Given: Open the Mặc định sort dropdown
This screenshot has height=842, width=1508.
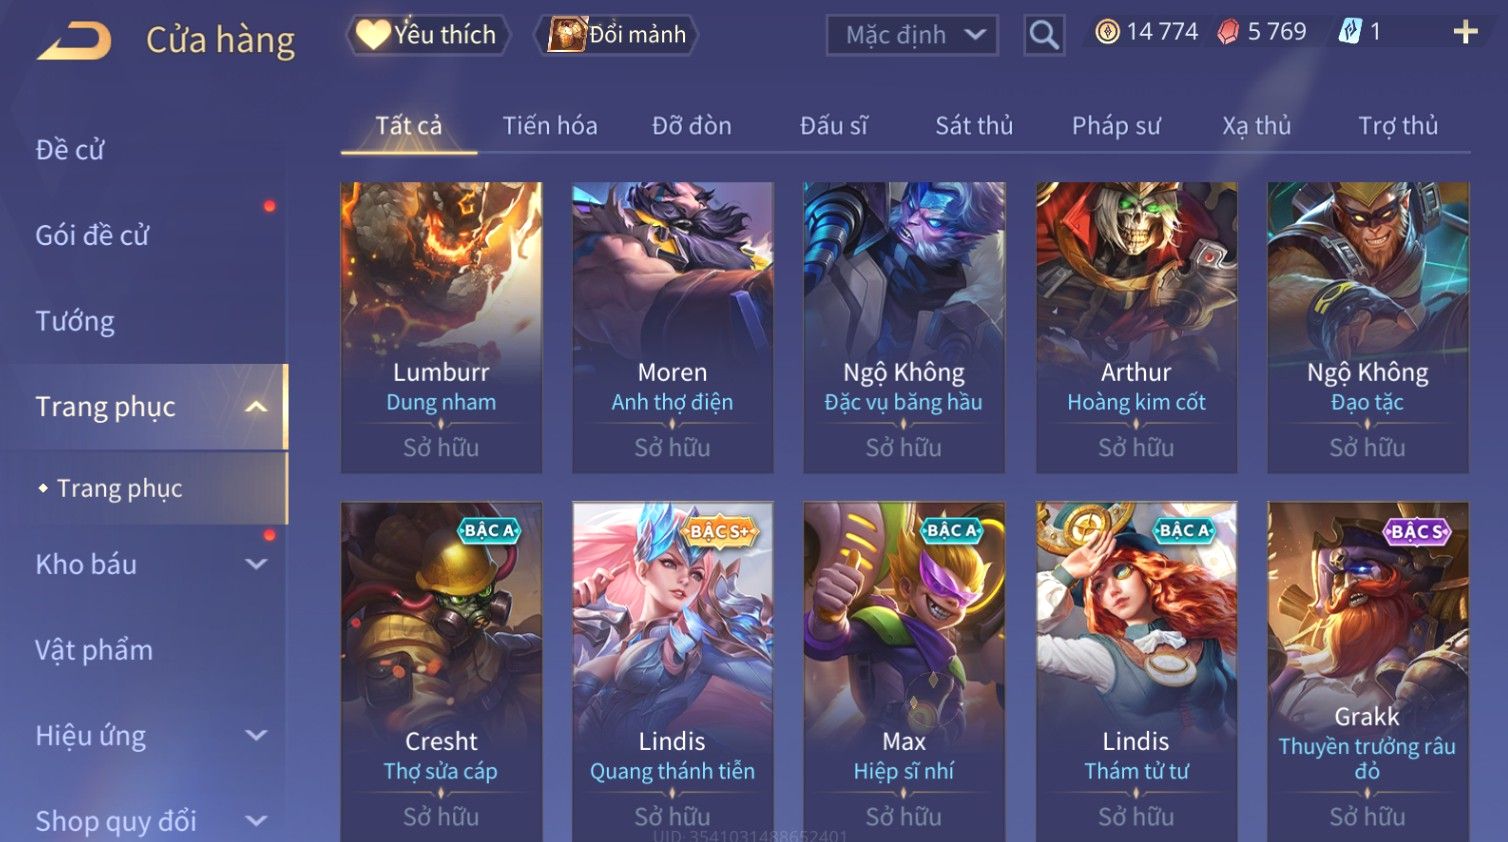Looking at the screenshot, I should [x=912, y=36].
